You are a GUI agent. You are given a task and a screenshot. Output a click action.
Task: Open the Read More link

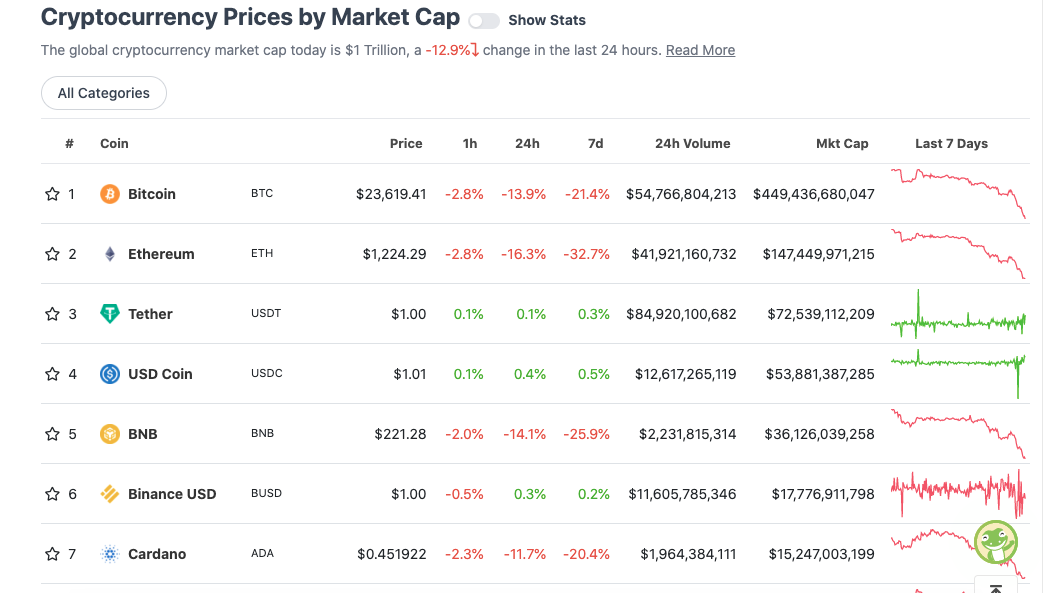(x=700, y=50)
